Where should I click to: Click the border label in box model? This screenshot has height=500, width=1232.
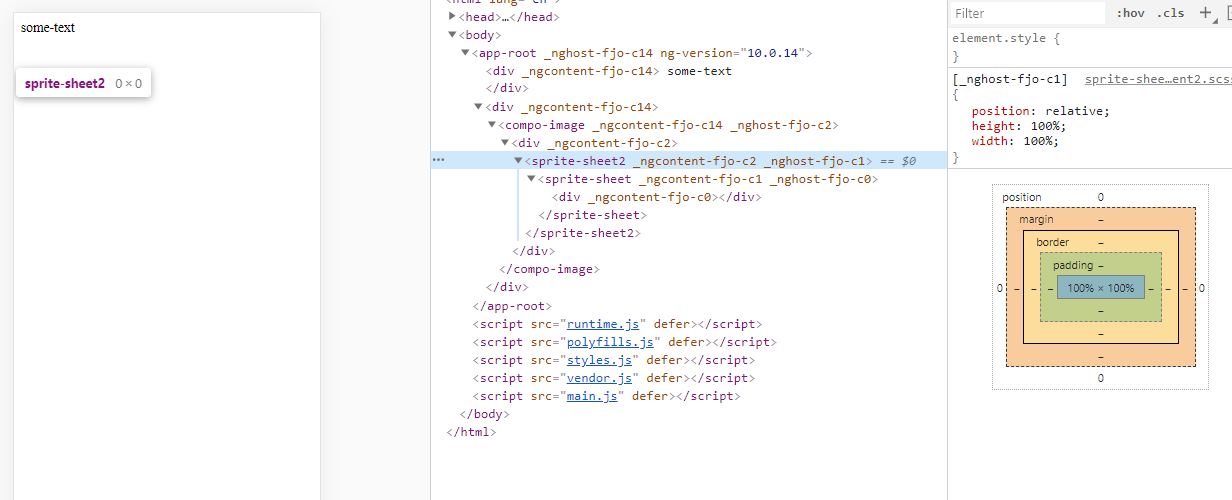(1052, 243)
